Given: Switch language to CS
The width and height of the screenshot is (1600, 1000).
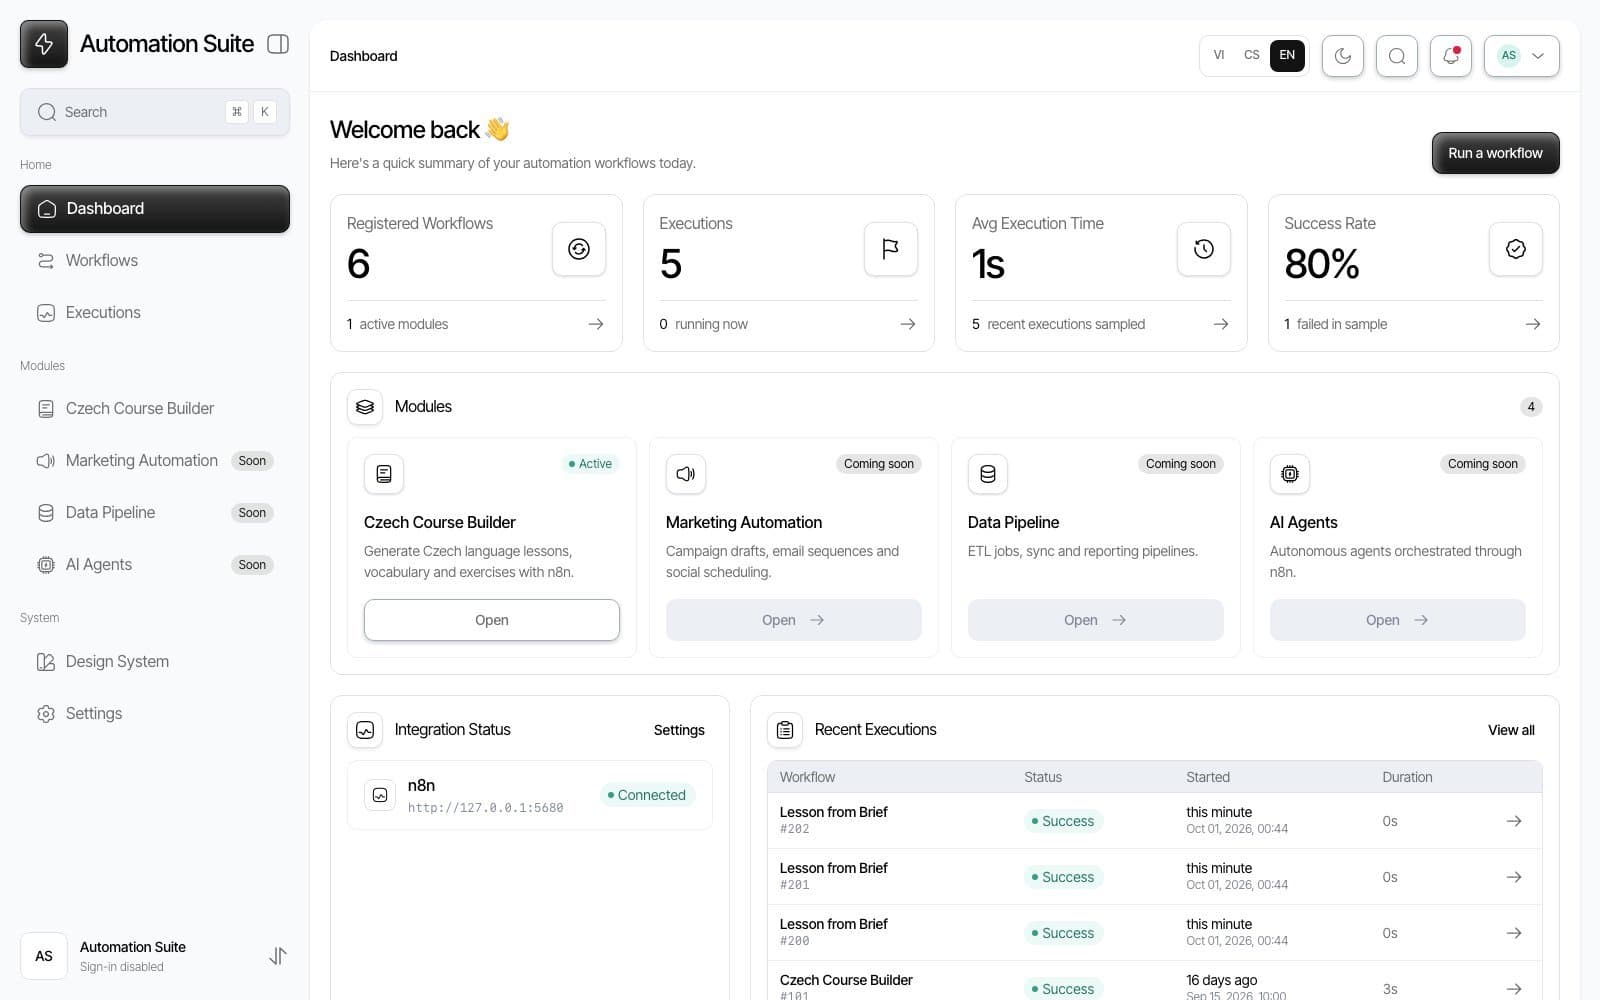Looking at the screenshot, I should click(1252, 55).
